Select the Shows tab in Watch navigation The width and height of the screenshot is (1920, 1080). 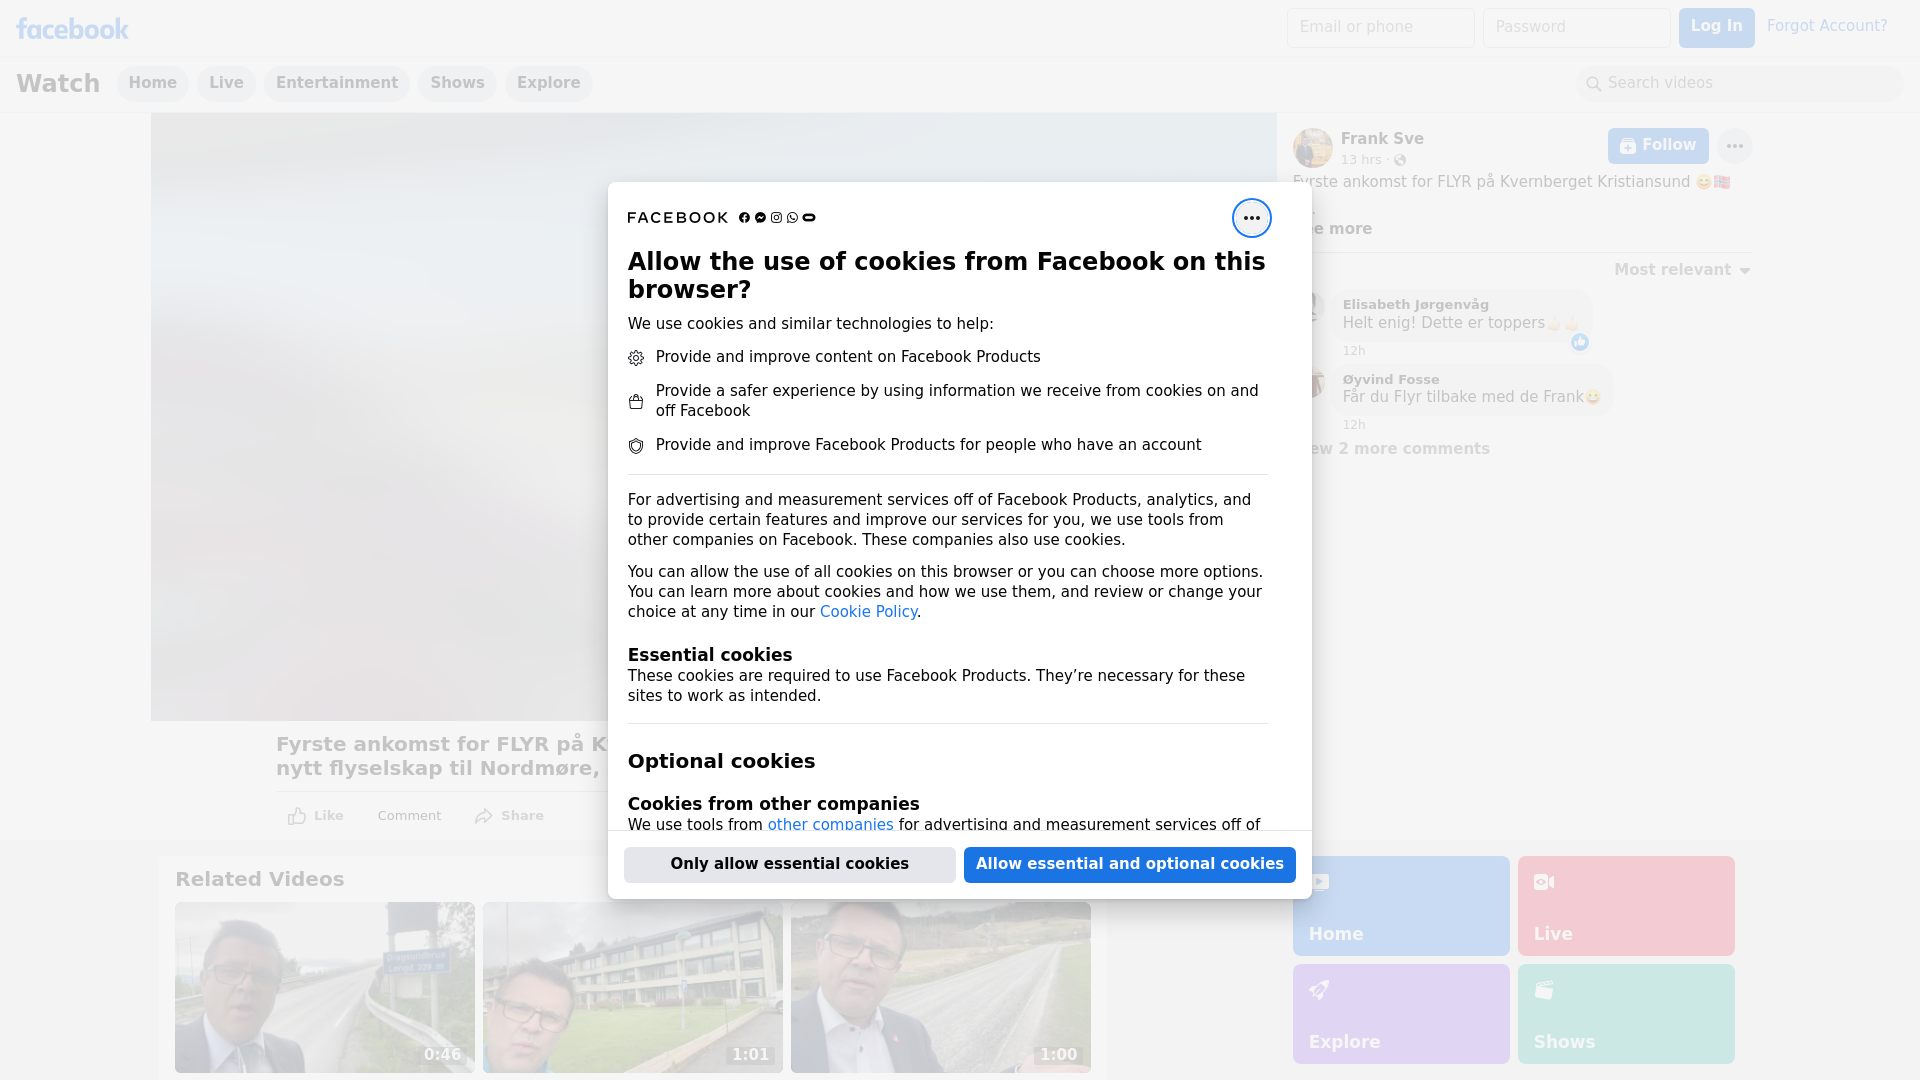pyautogui.click(x=457, y=83)
